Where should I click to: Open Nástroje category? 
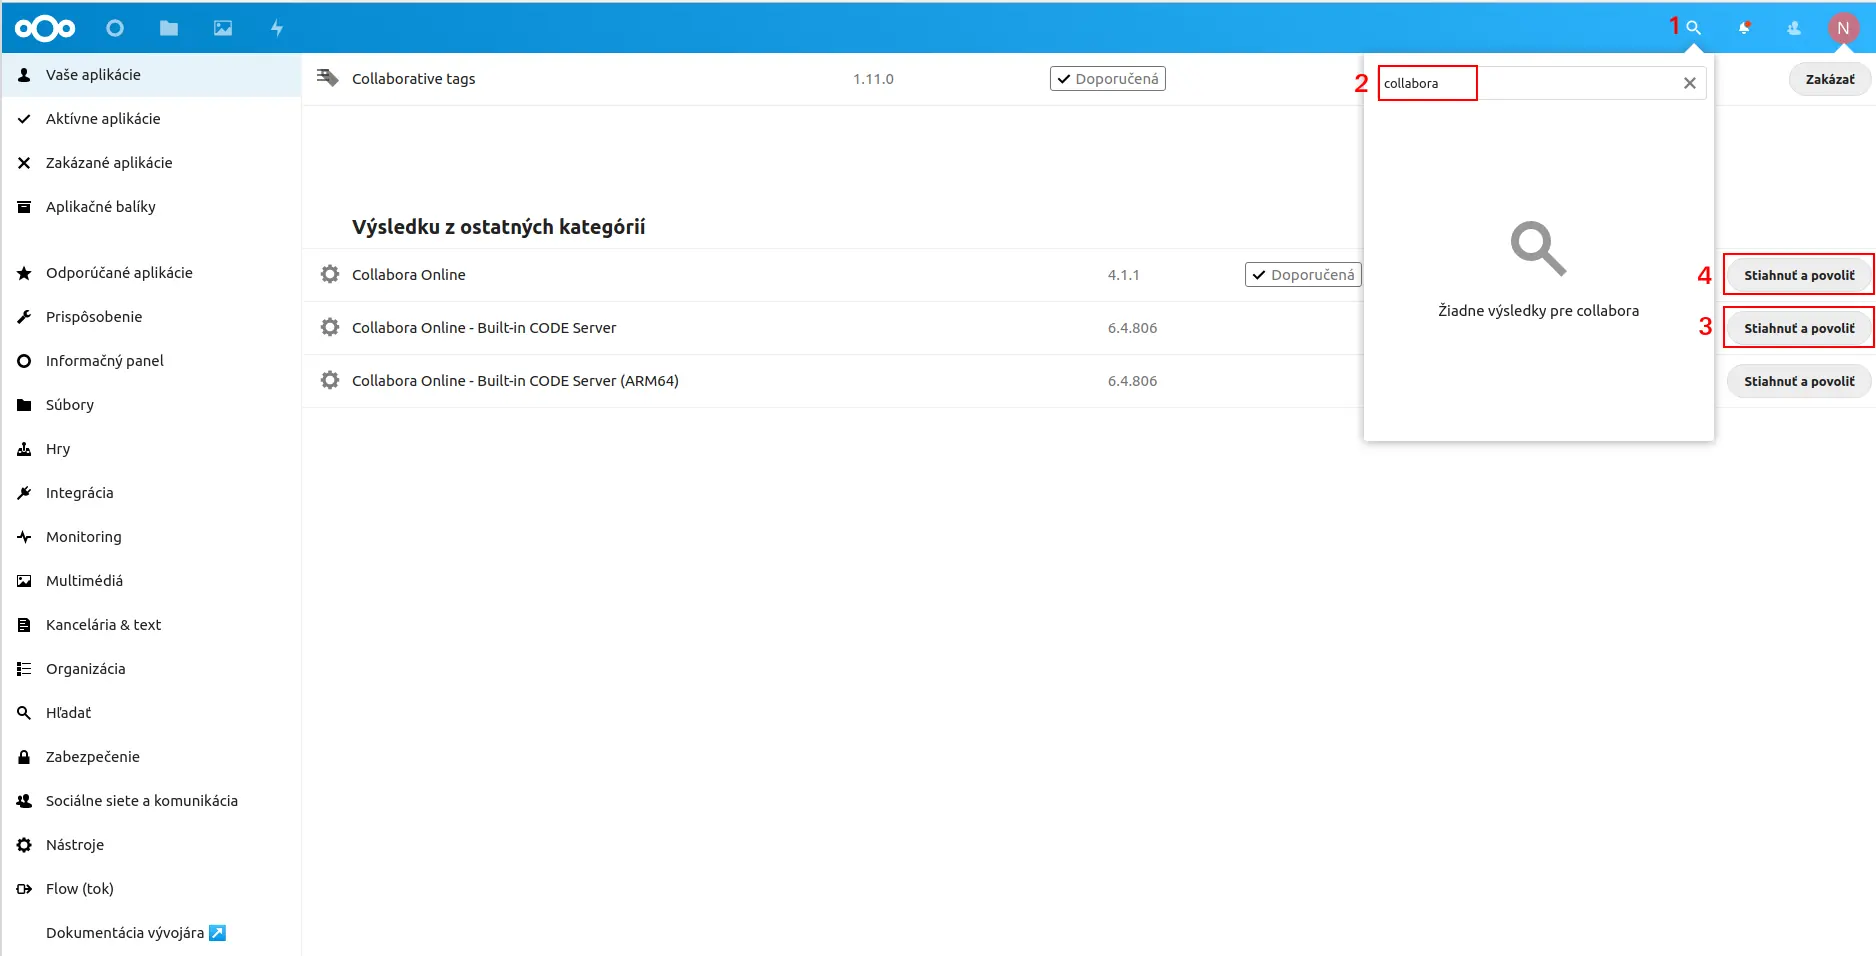pos(151,845)
